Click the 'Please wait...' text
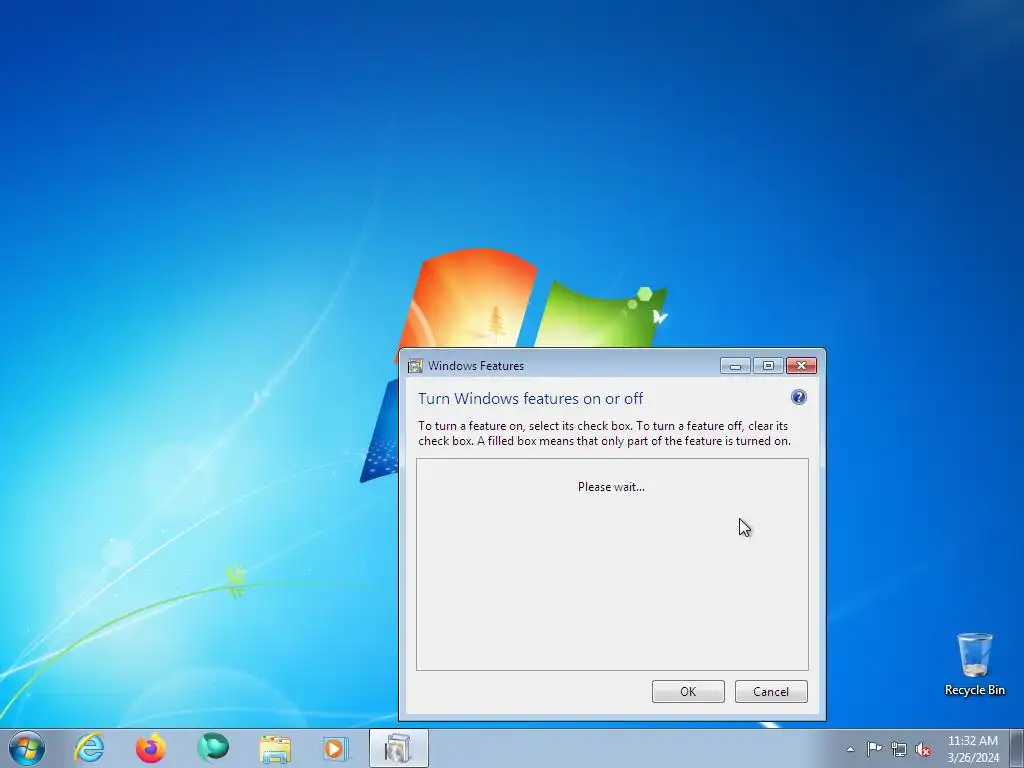The image size is (1024, 768). click(611, 487)
